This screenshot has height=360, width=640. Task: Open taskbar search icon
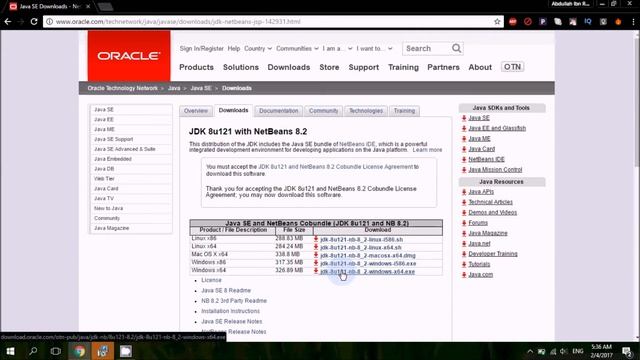33,351
